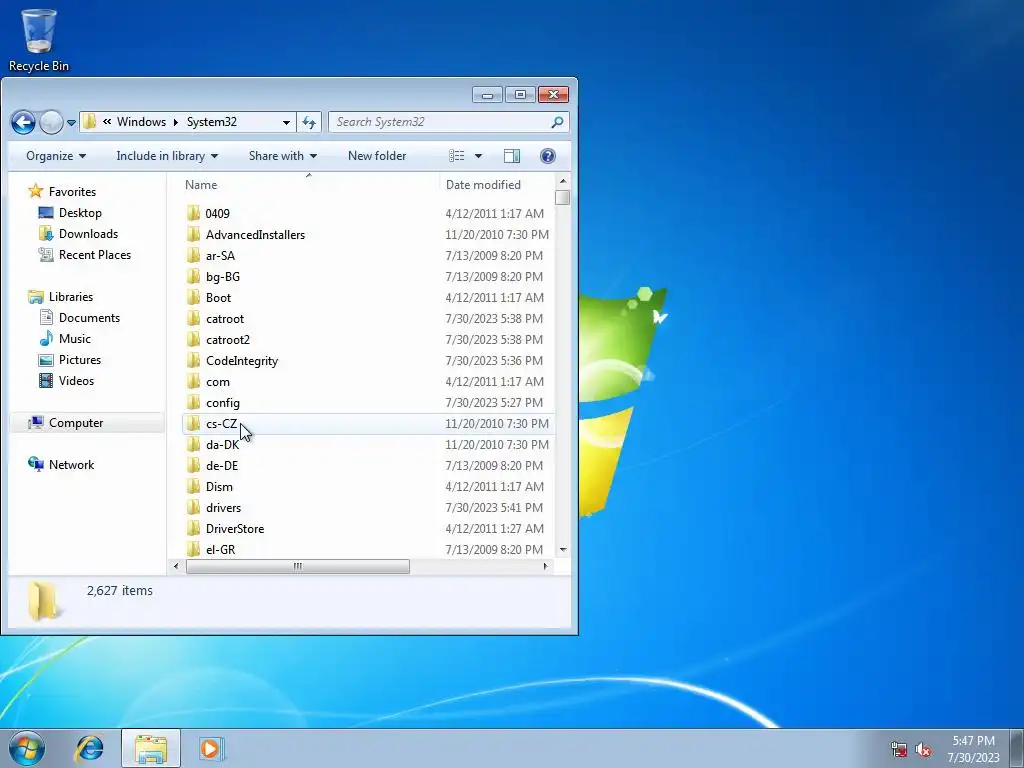Select the Dism folder name

tap(219, 487)
